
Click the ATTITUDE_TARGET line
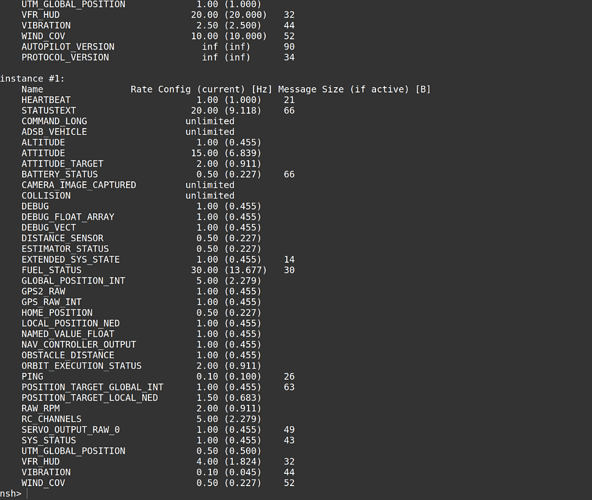coord(141,164)
